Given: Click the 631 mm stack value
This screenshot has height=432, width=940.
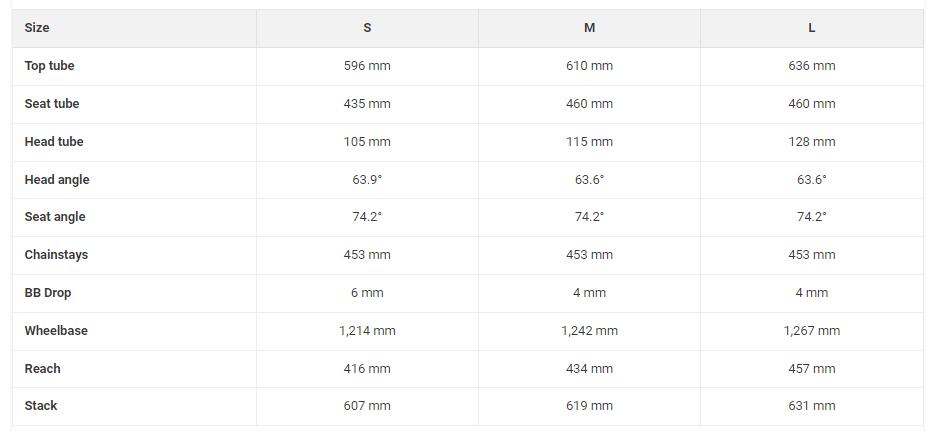Looking at the screenshot, I should coord(812,406).
